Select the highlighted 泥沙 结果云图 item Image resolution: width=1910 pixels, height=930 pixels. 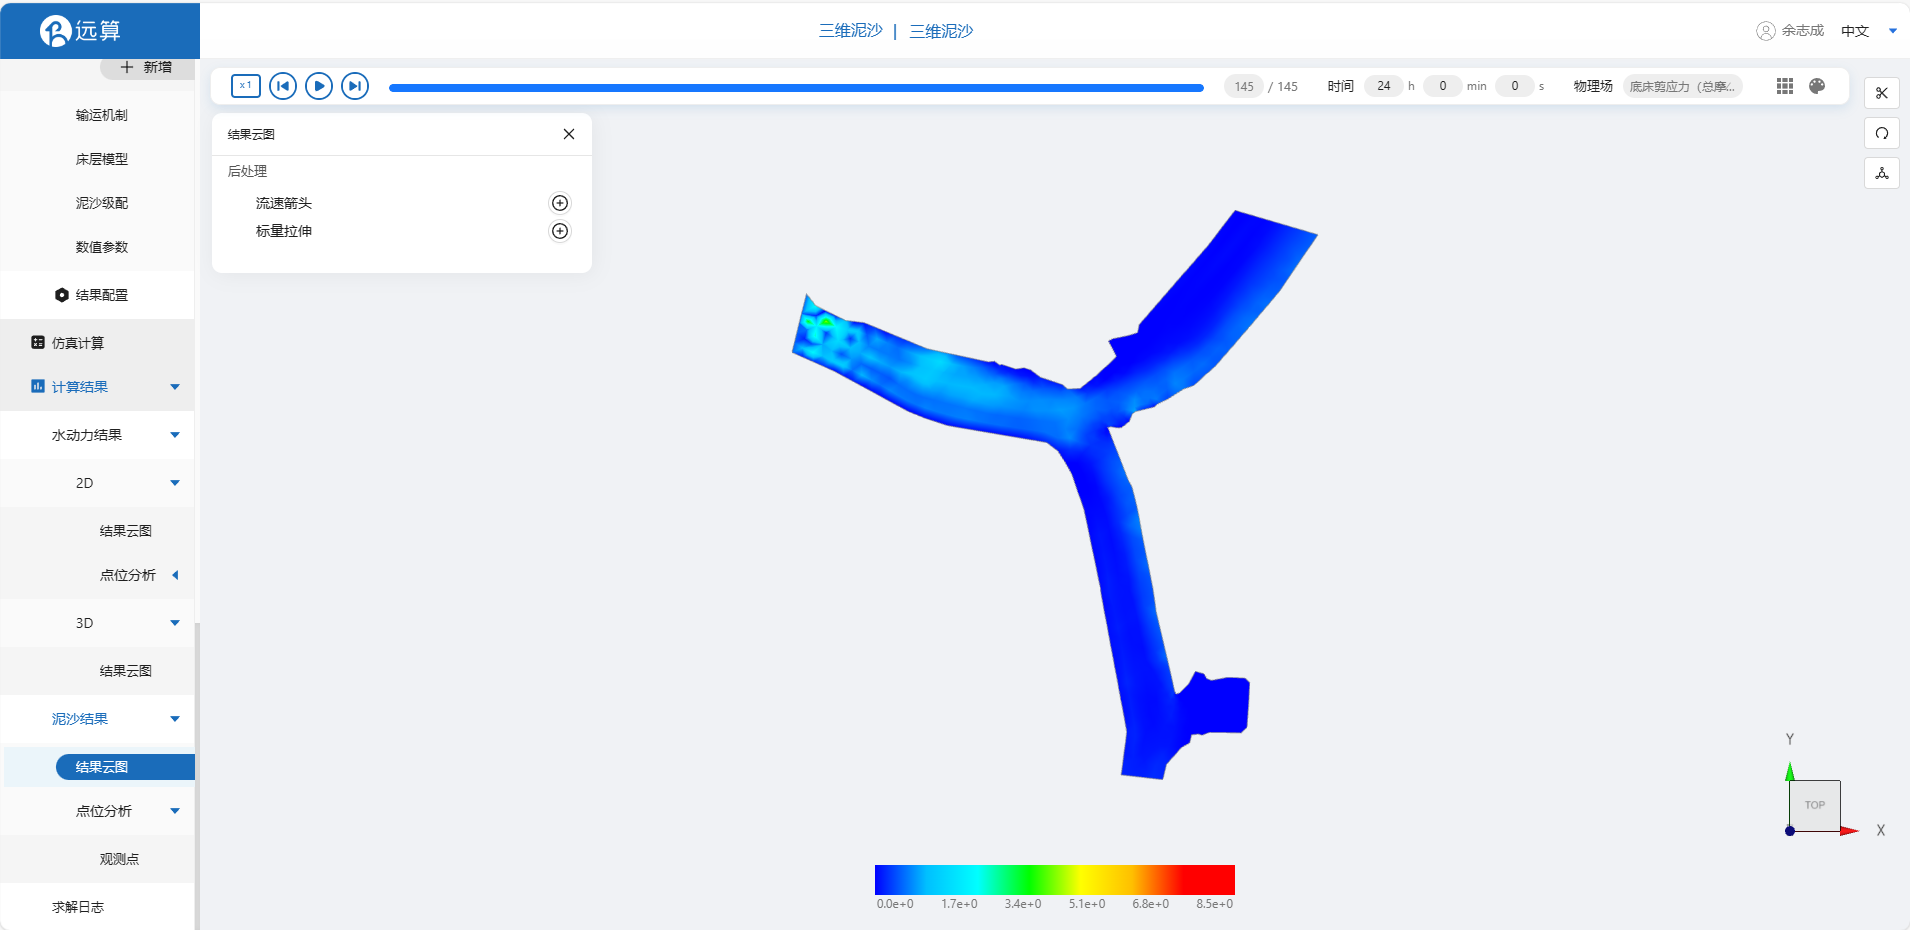pos(125,767)
